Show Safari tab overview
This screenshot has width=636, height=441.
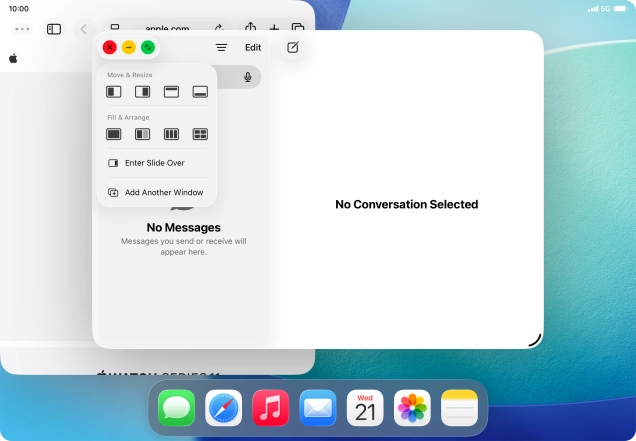pyautogui.click(x=298, y=27)
